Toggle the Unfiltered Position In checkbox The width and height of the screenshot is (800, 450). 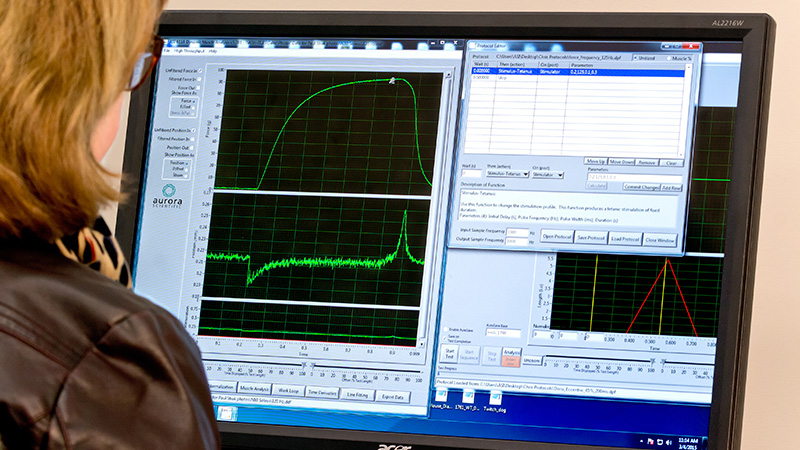tap(194, 131)
